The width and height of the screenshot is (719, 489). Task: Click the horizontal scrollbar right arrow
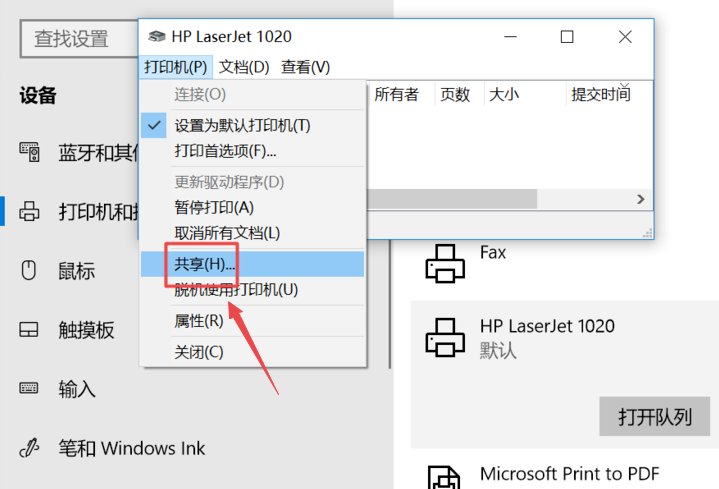[641, 199]
